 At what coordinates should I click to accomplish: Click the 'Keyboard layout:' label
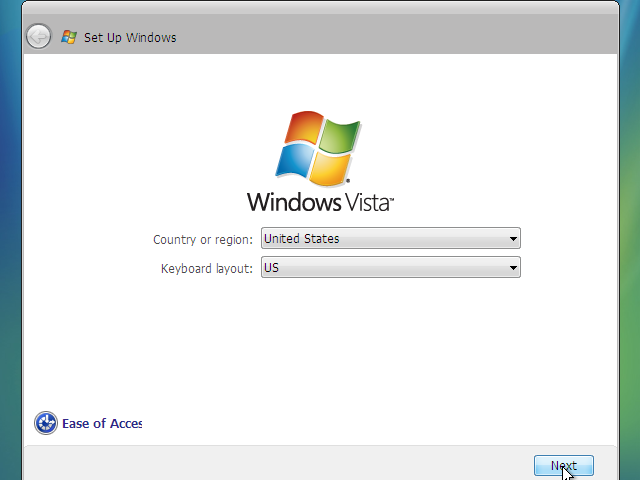[x=207, y=269]
